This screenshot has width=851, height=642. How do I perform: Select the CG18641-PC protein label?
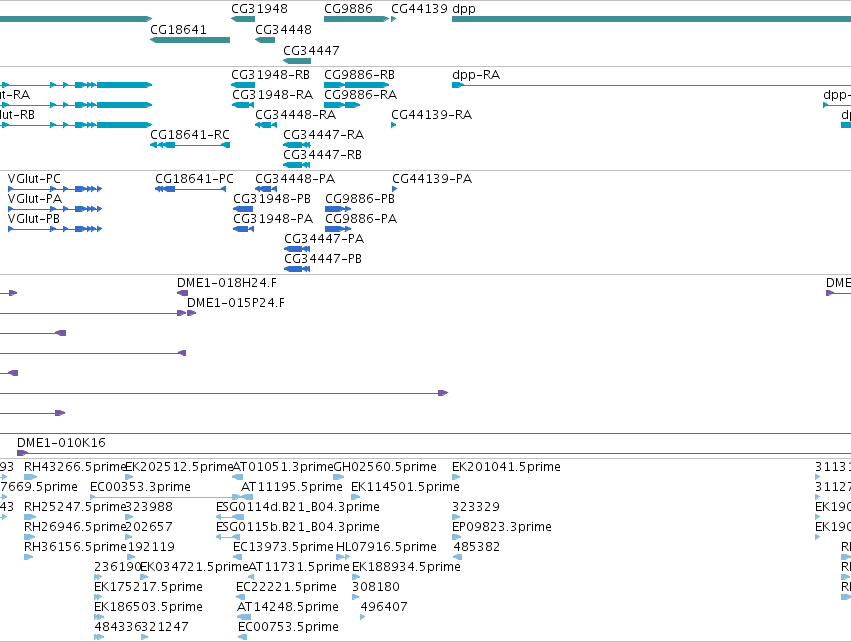coord(194,179)
